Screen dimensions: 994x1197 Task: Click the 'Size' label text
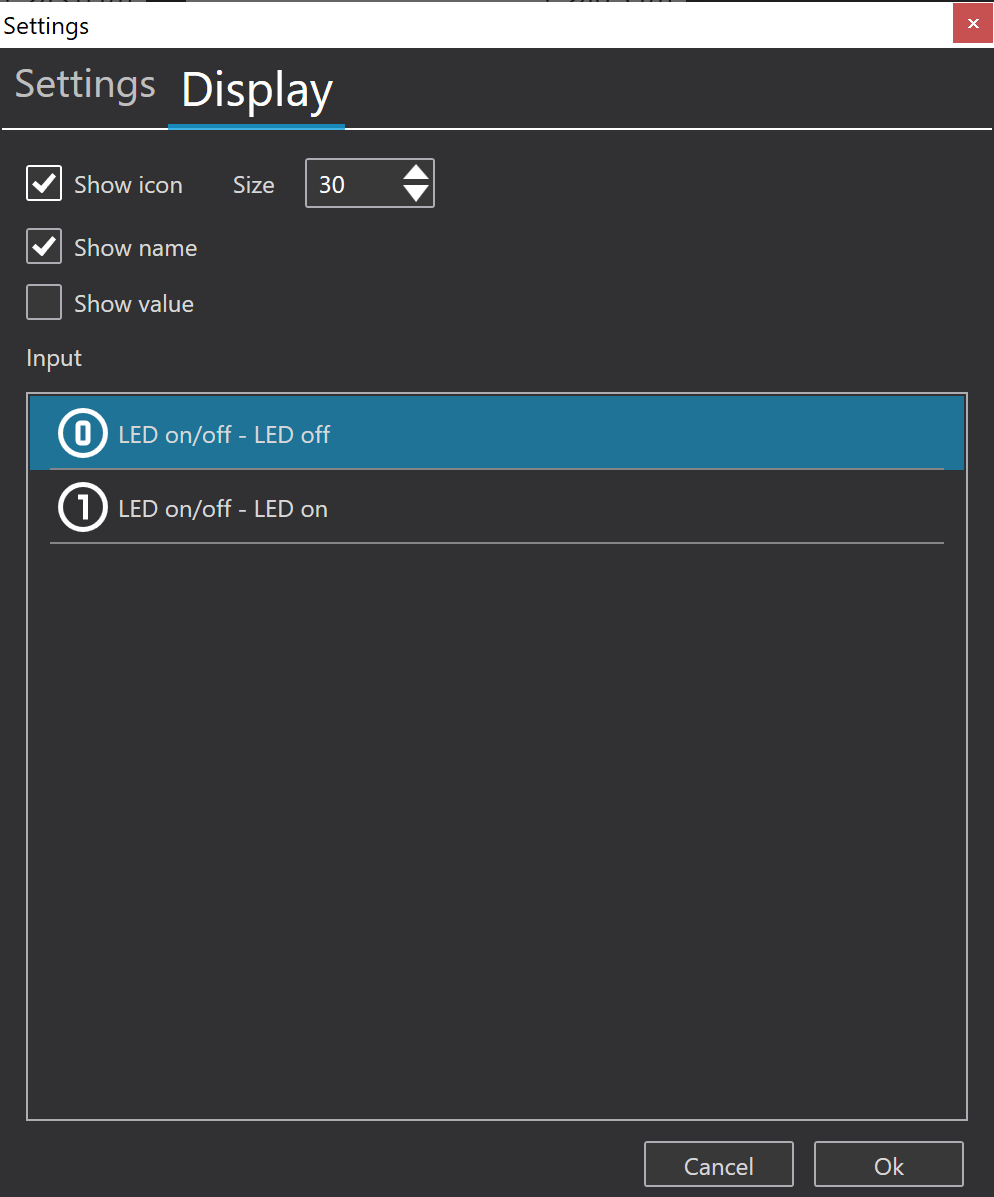(253, 185)
